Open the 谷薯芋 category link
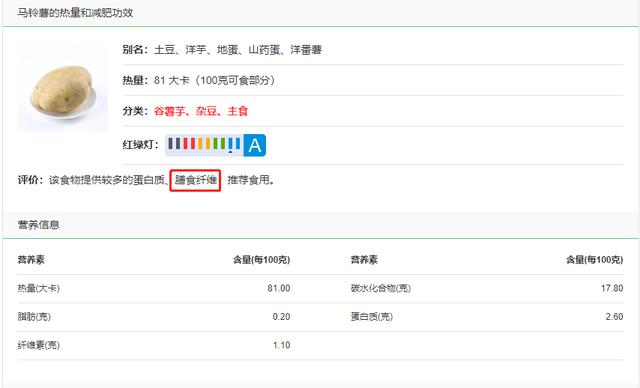The height and width of the screenshot is (388, 640). 169,111
